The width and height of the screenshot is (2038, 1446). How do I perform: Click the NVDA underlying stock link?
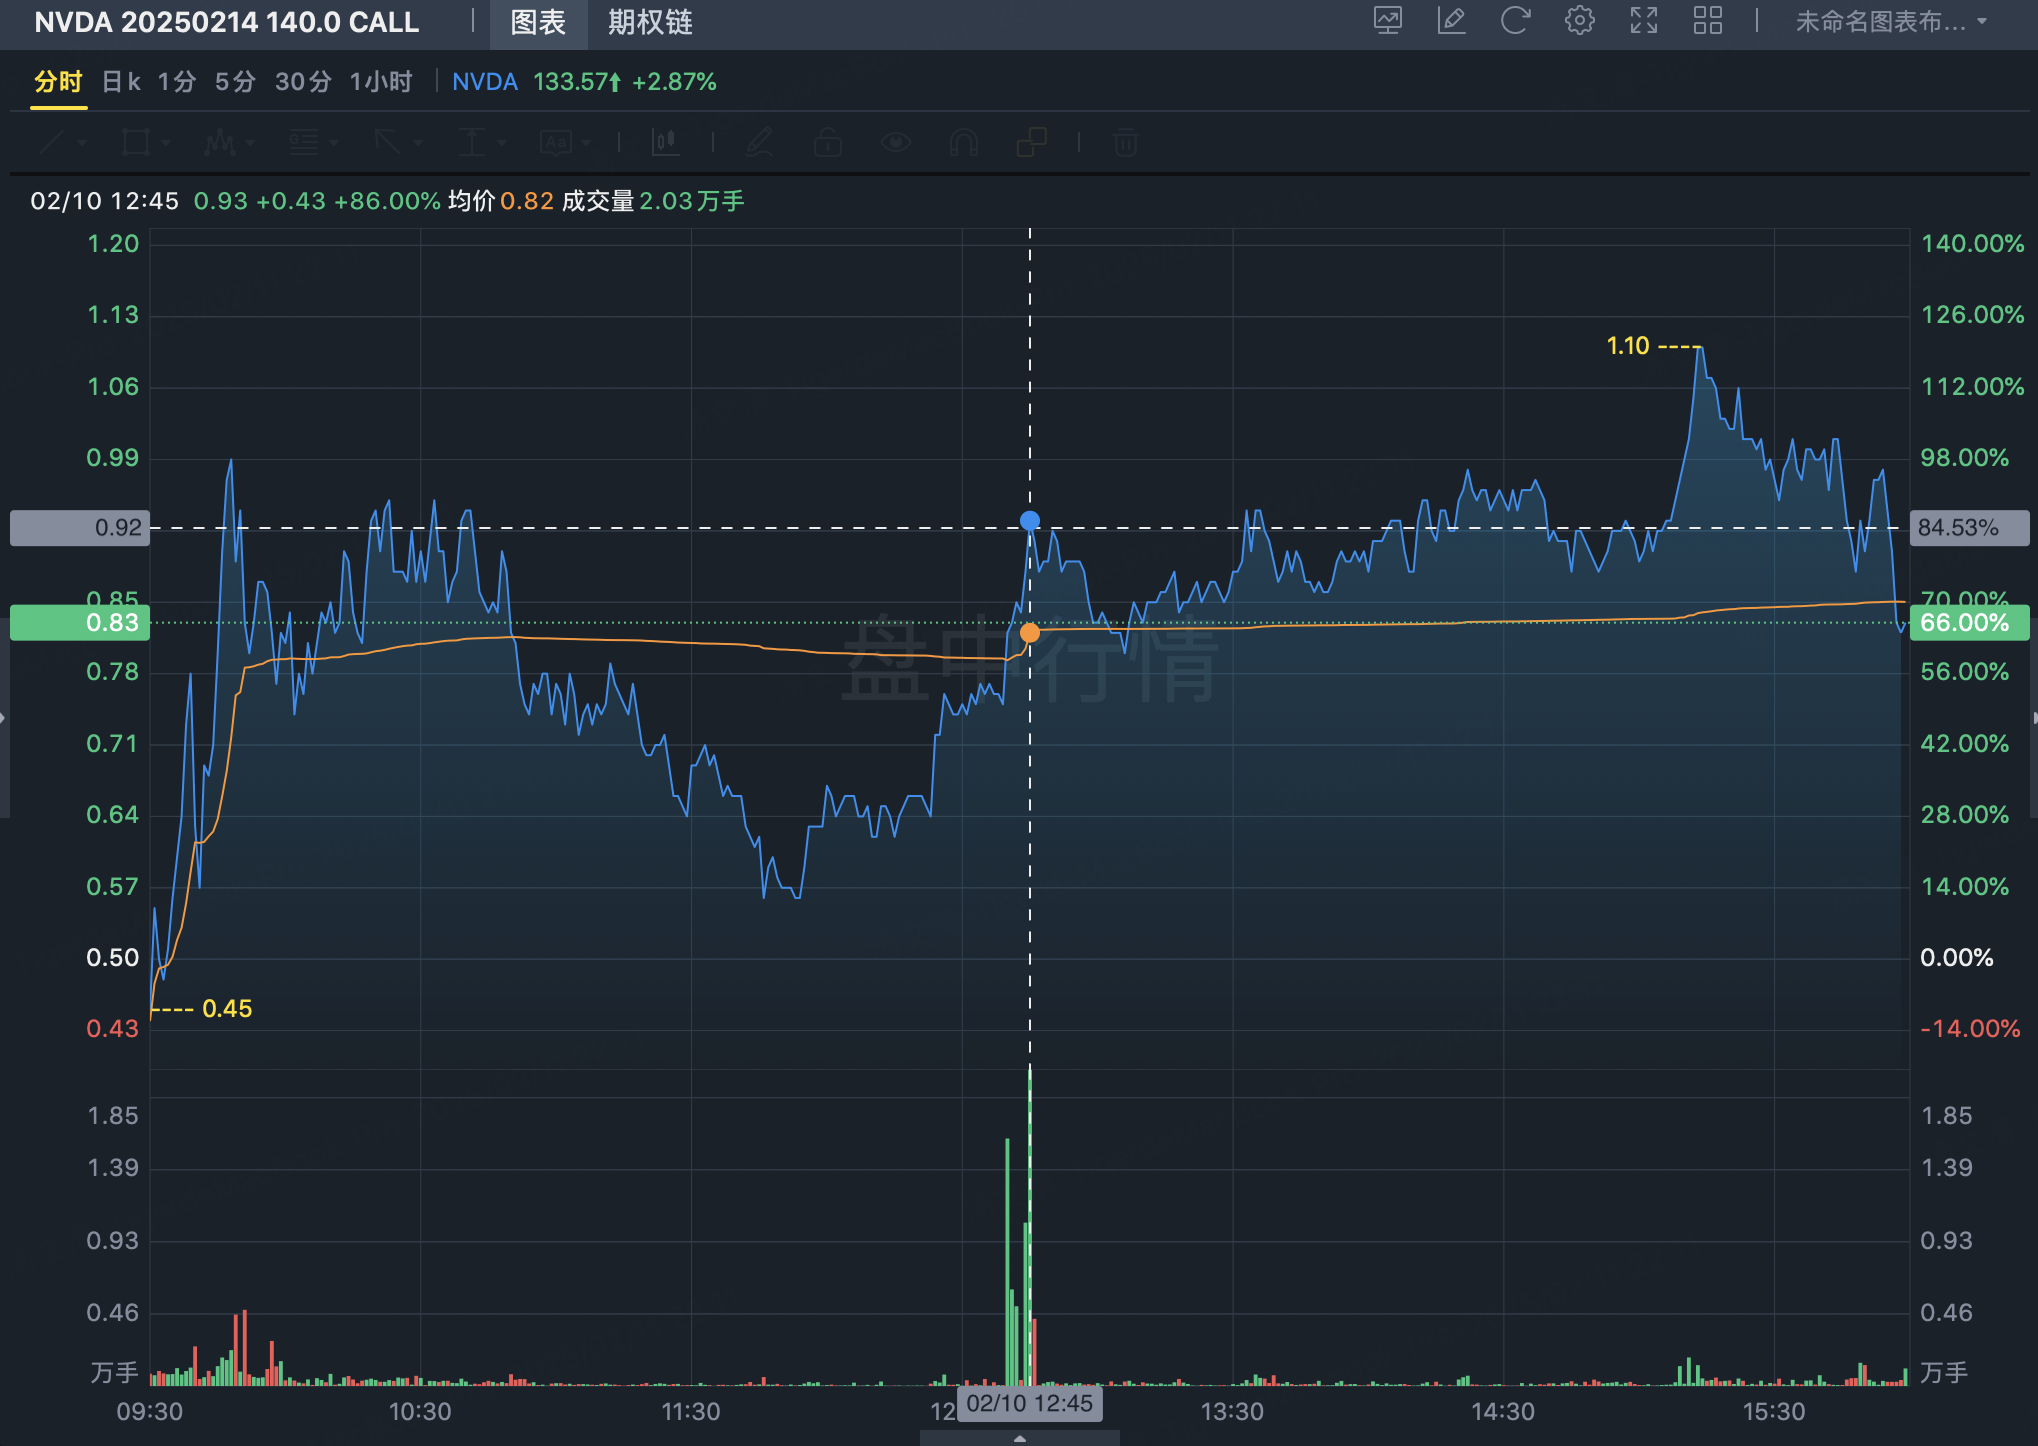[484, 82]
